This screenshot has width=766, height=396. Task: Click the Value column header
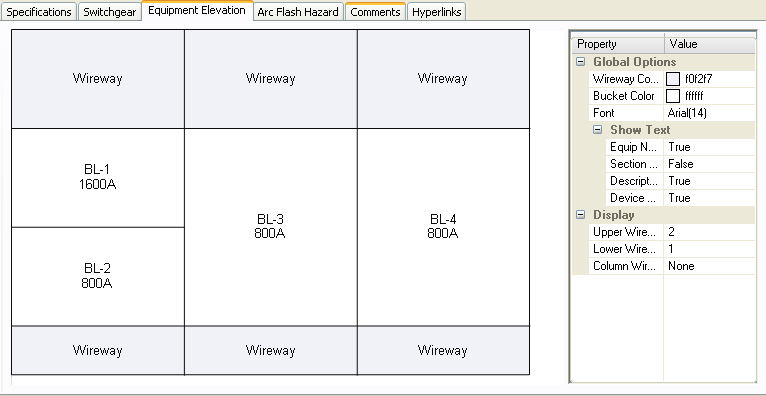(x=710, y=44)
